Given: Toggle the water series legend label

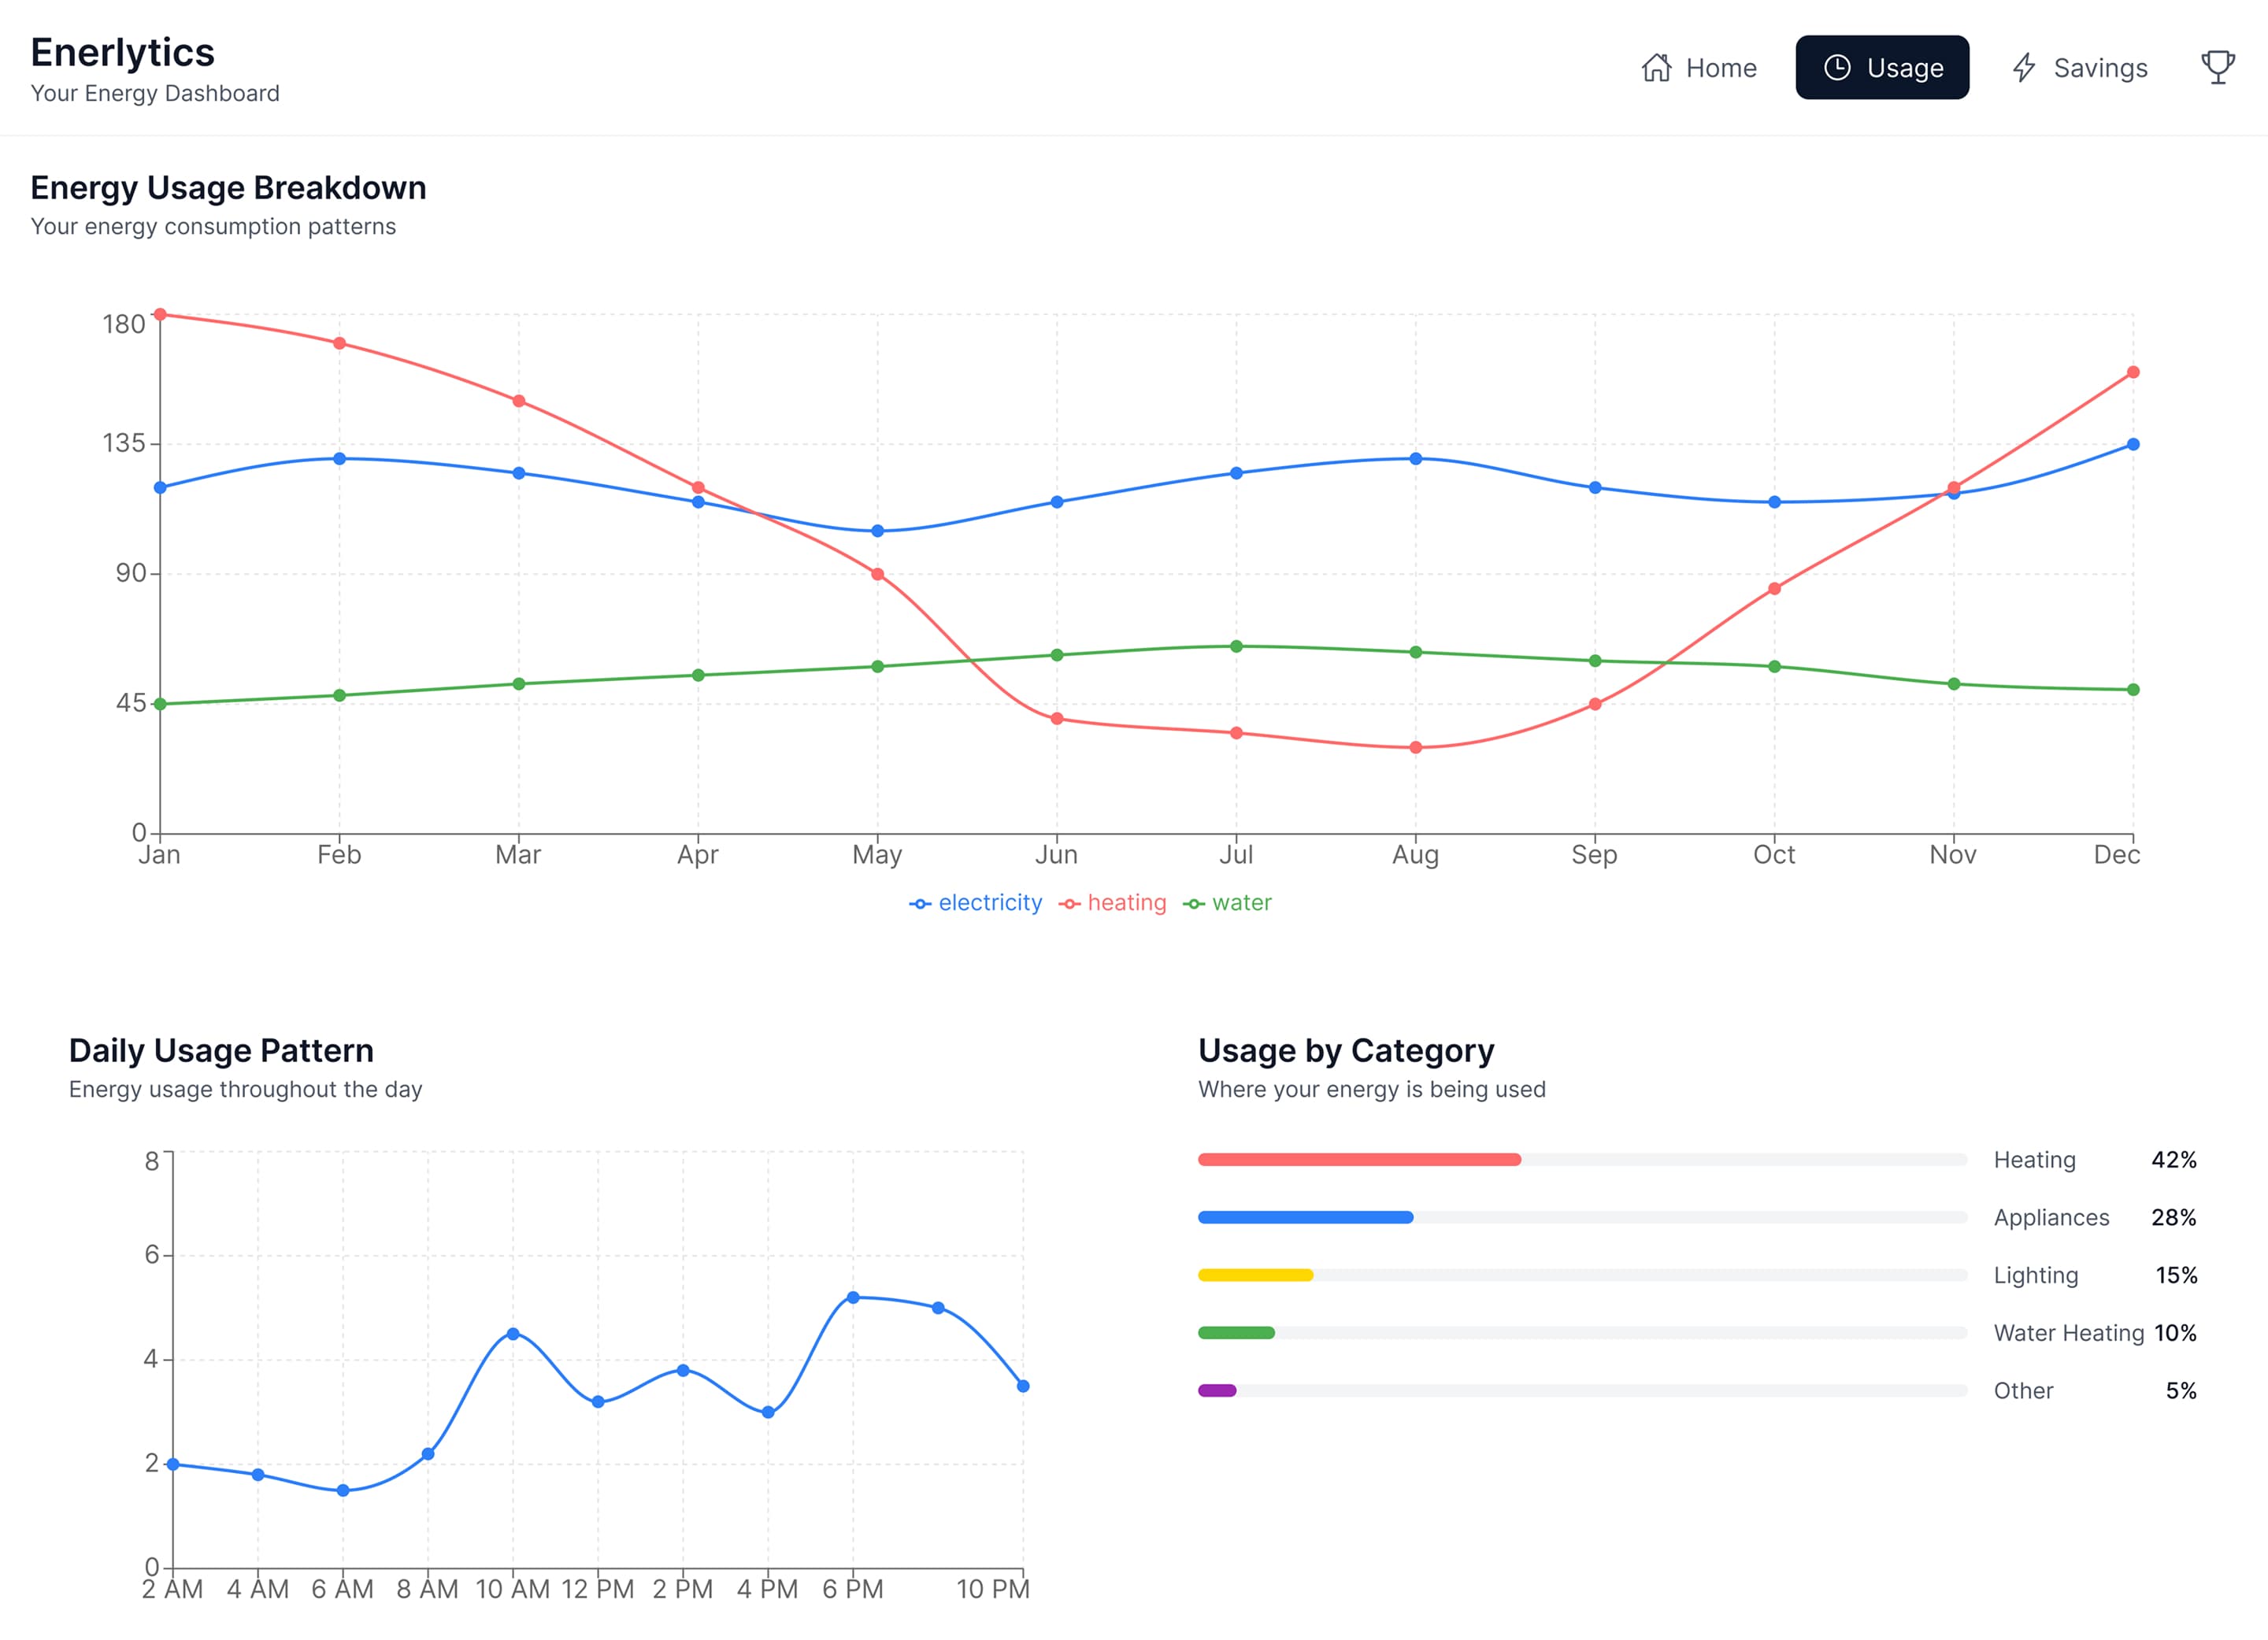Looking at the screenshot, I should pos(1241,903).
